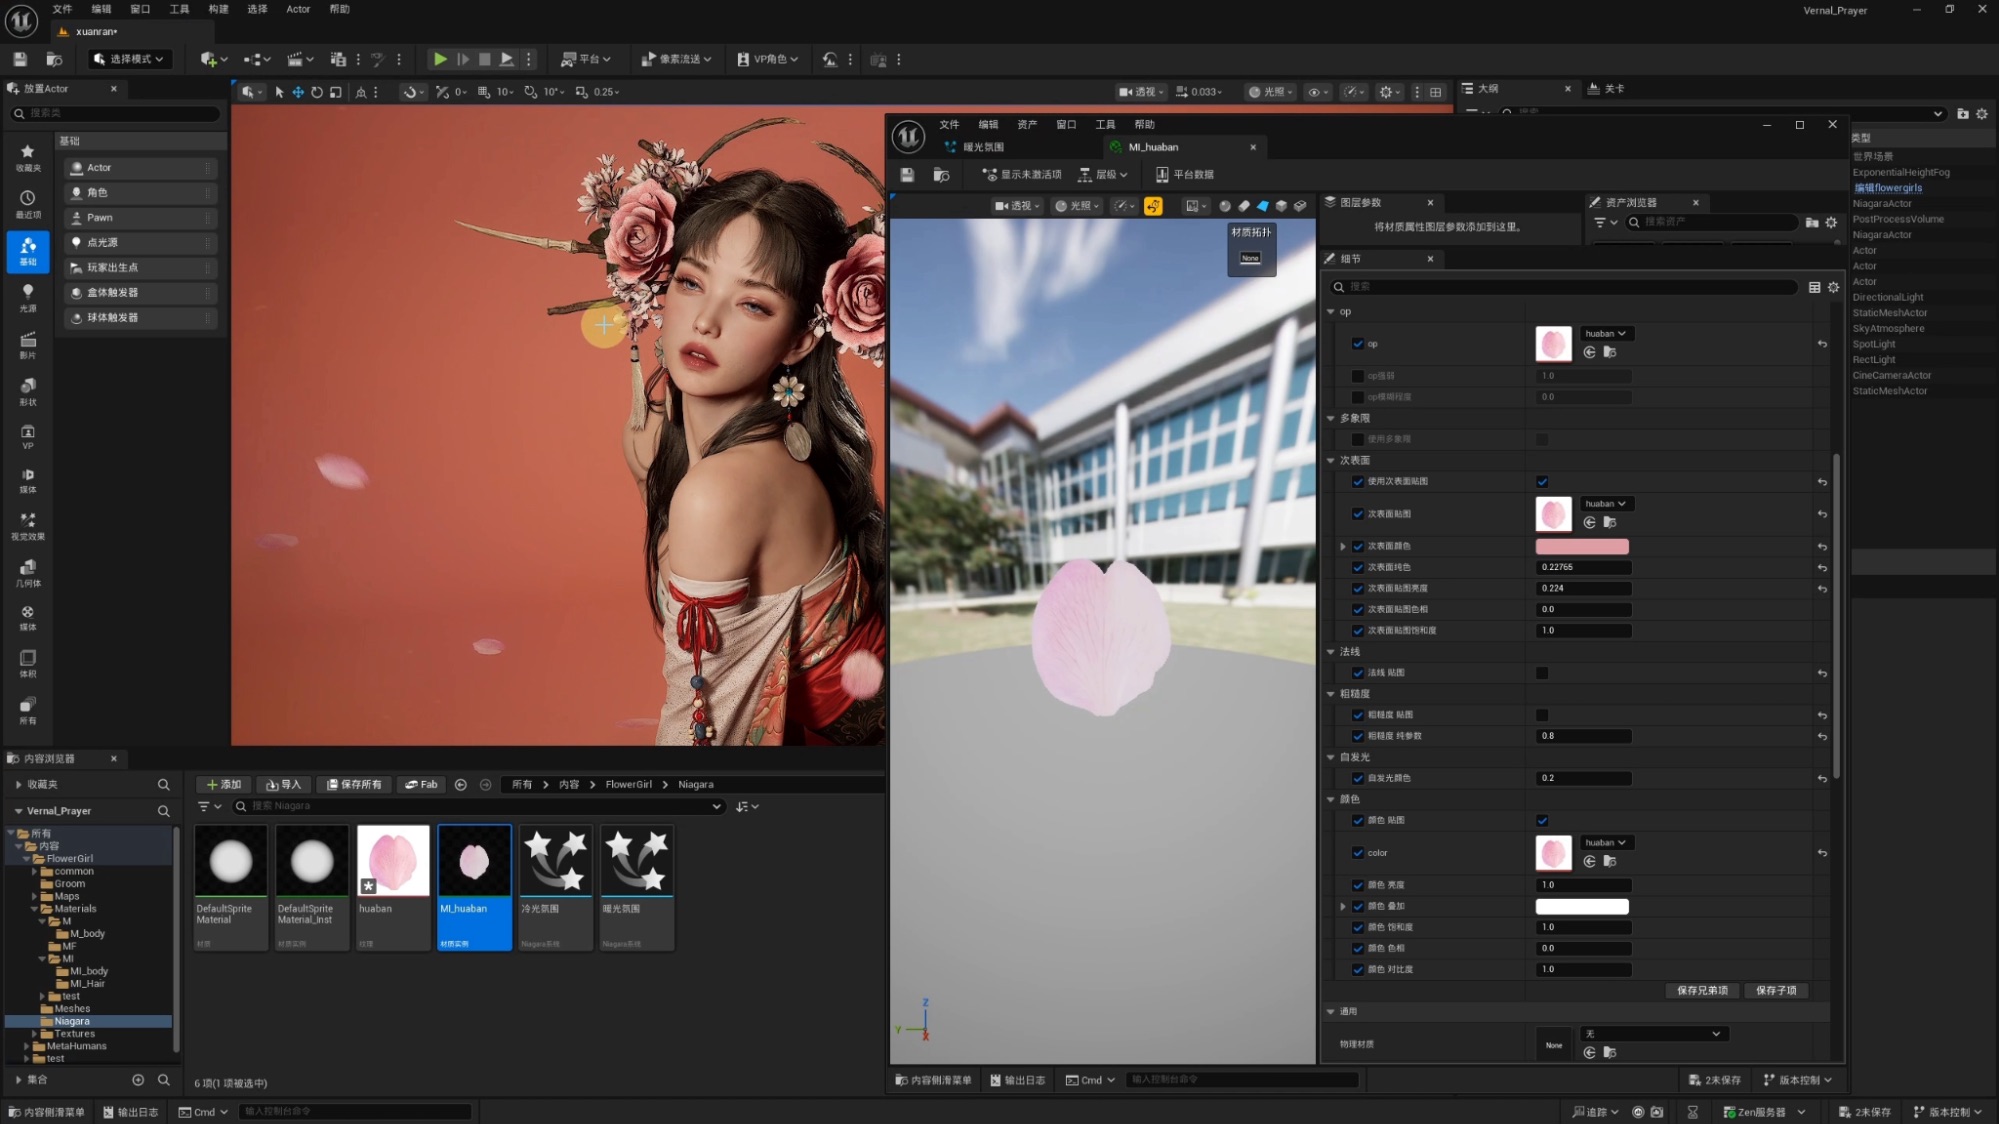The height and width of the screenshot is (1125, 1999).
Task: Open the 几何体 geometry category in Place Actors
Action: 28,573
